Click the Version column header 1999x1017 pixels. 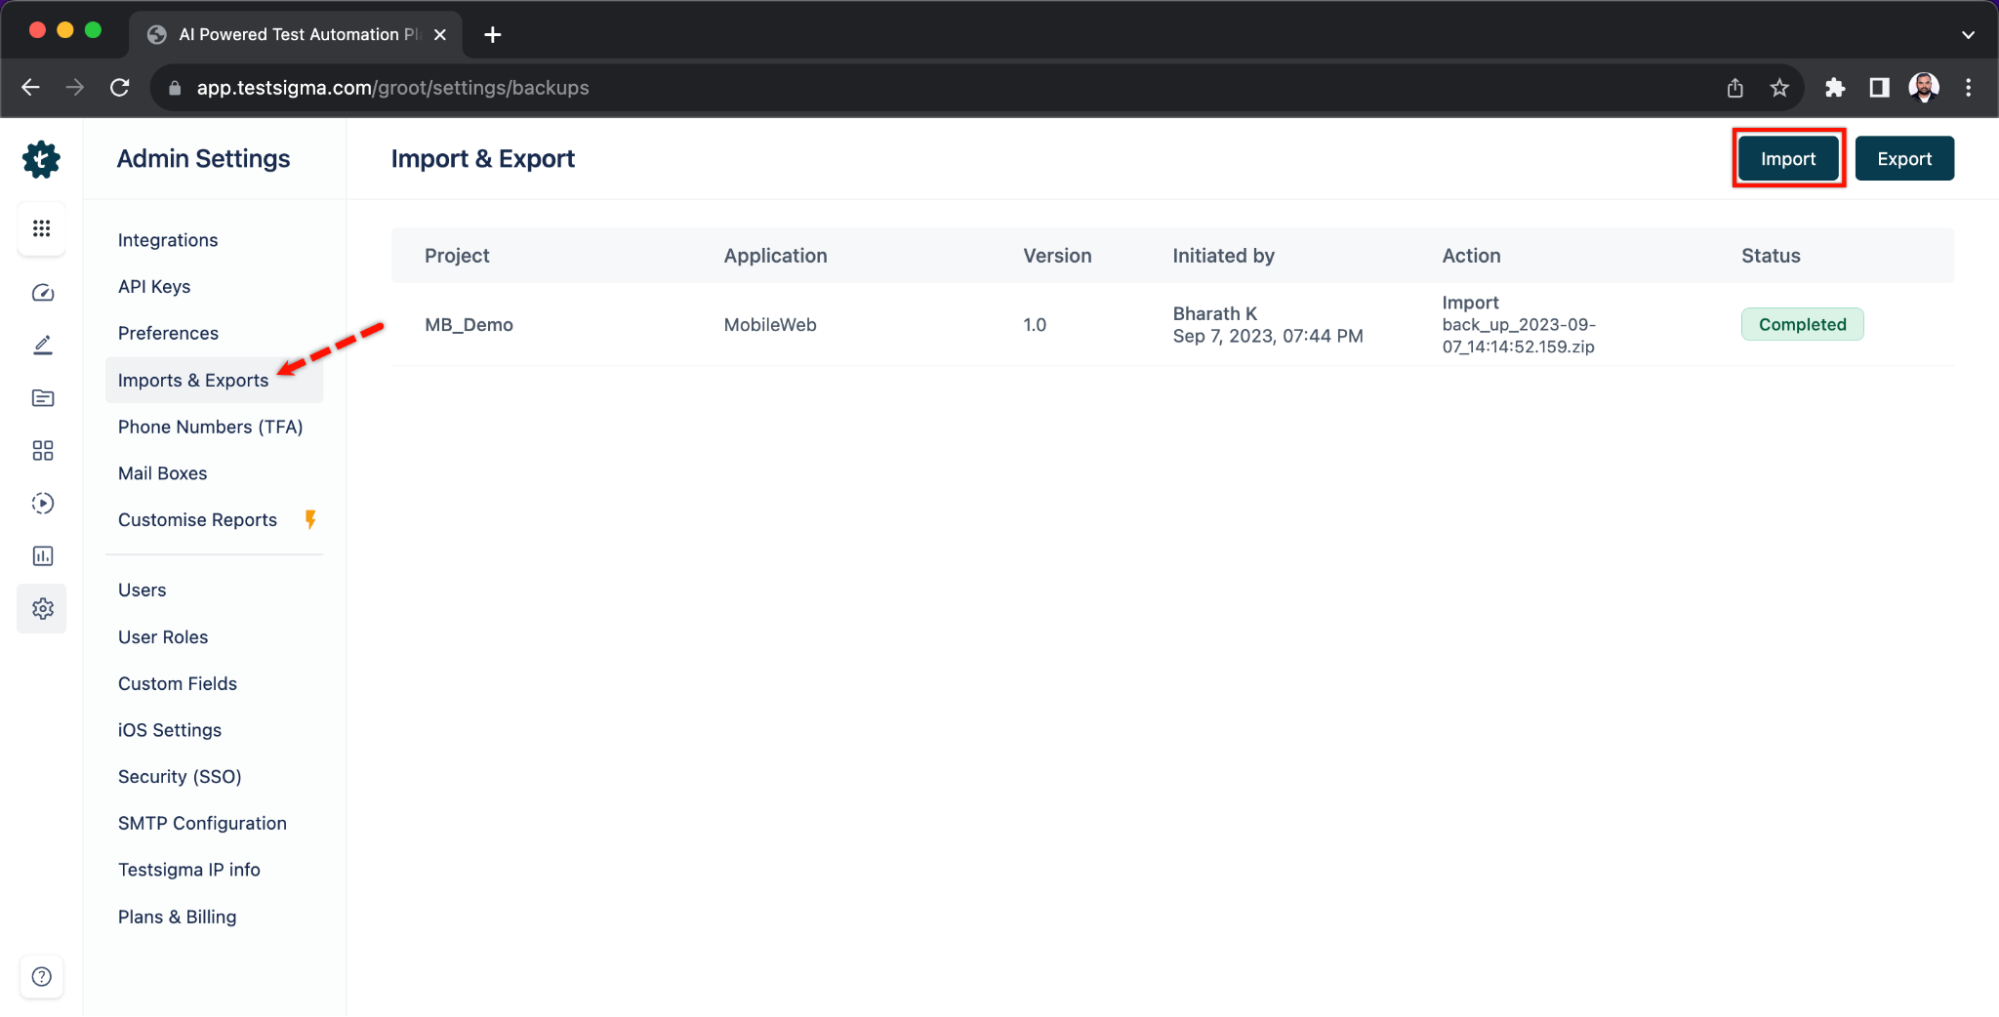coord(1057,256)
